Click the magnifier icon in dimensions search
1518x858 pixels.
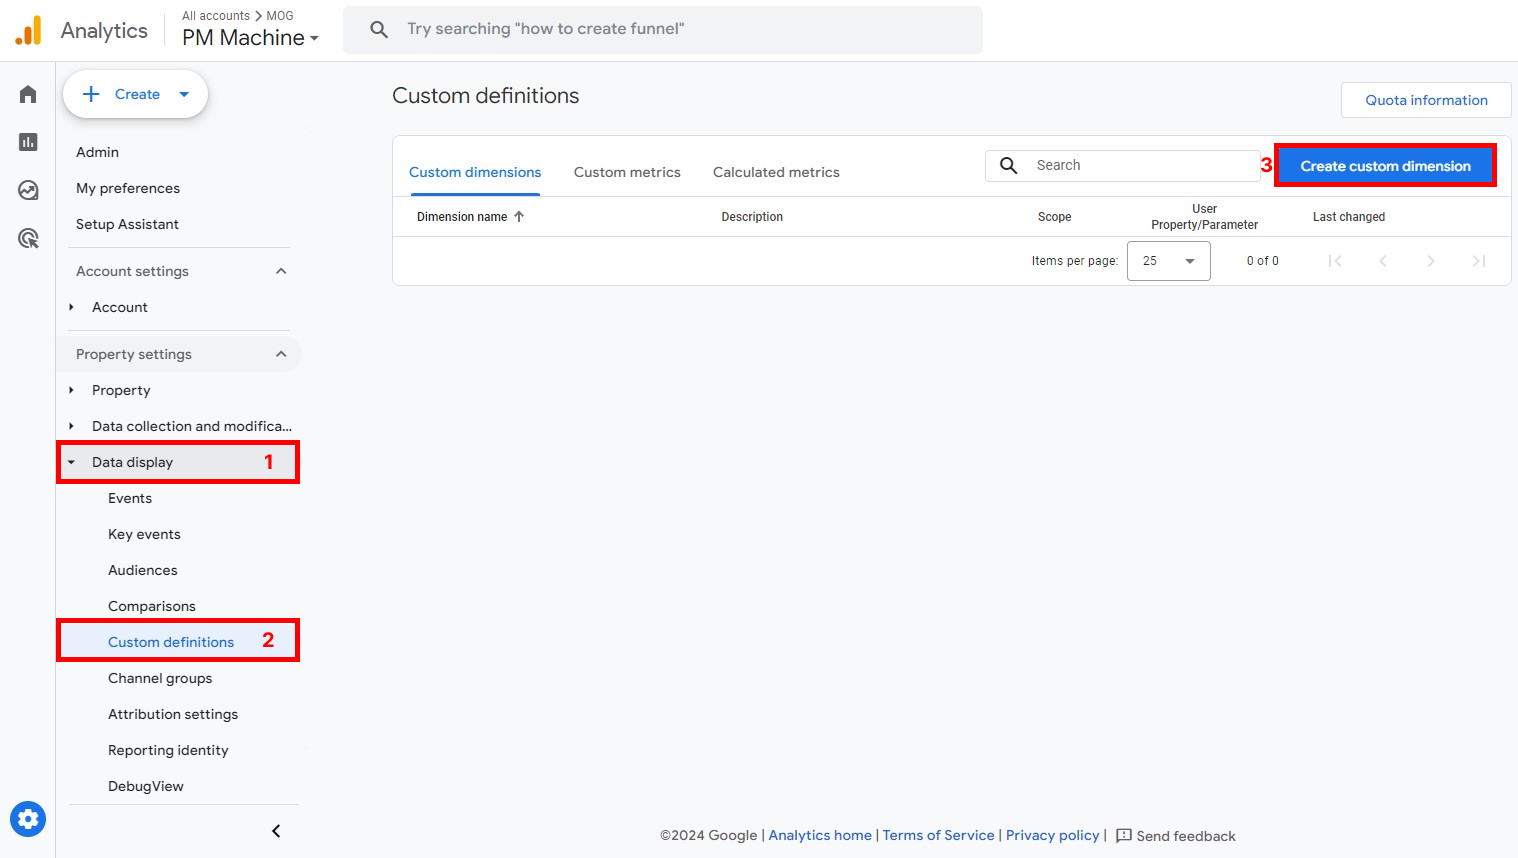1009,166
